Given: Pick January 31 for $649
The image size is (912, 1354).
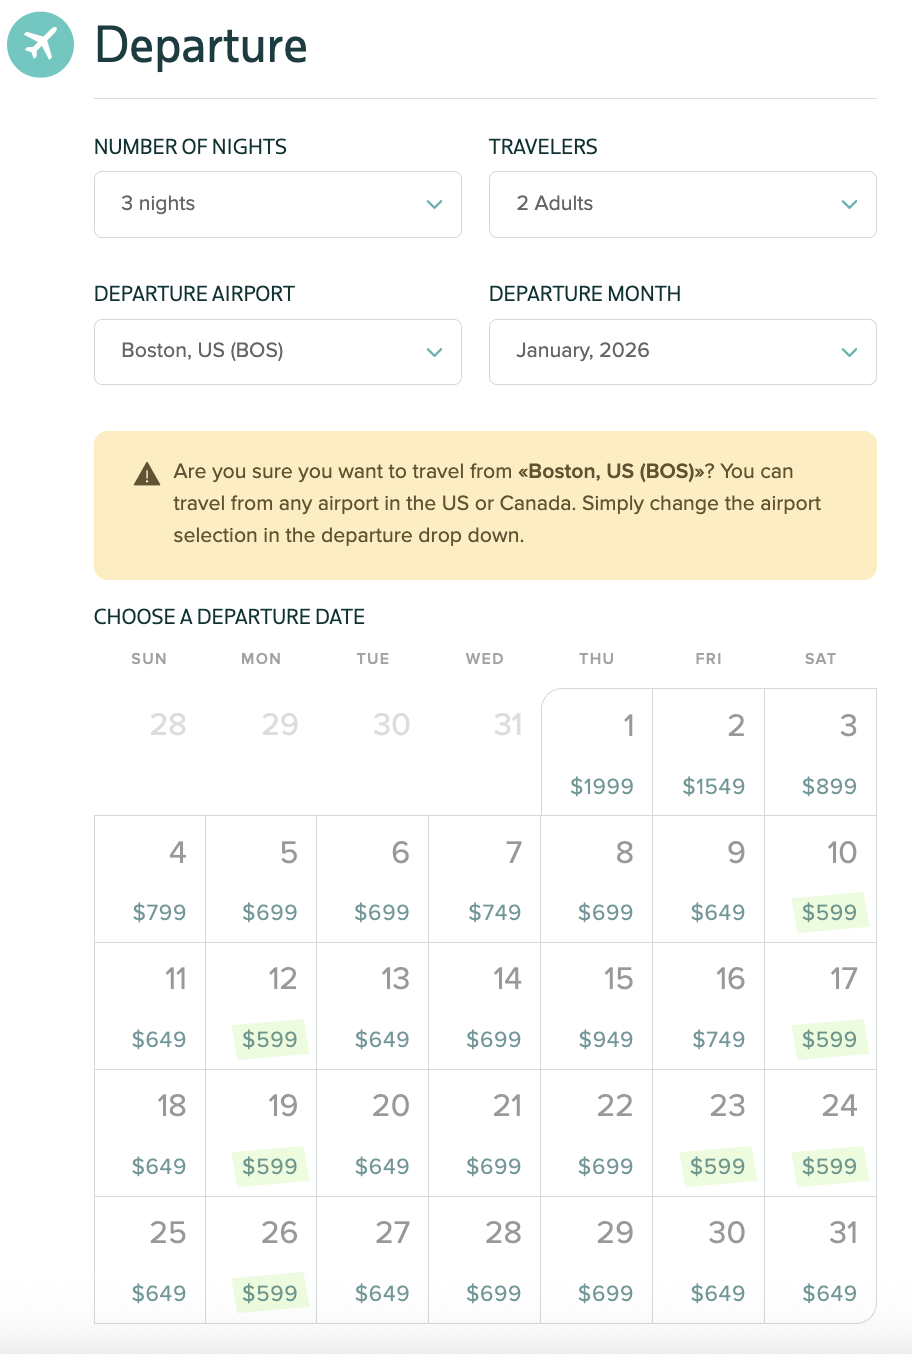Looking at the screenshot, I should (821, 1260).
